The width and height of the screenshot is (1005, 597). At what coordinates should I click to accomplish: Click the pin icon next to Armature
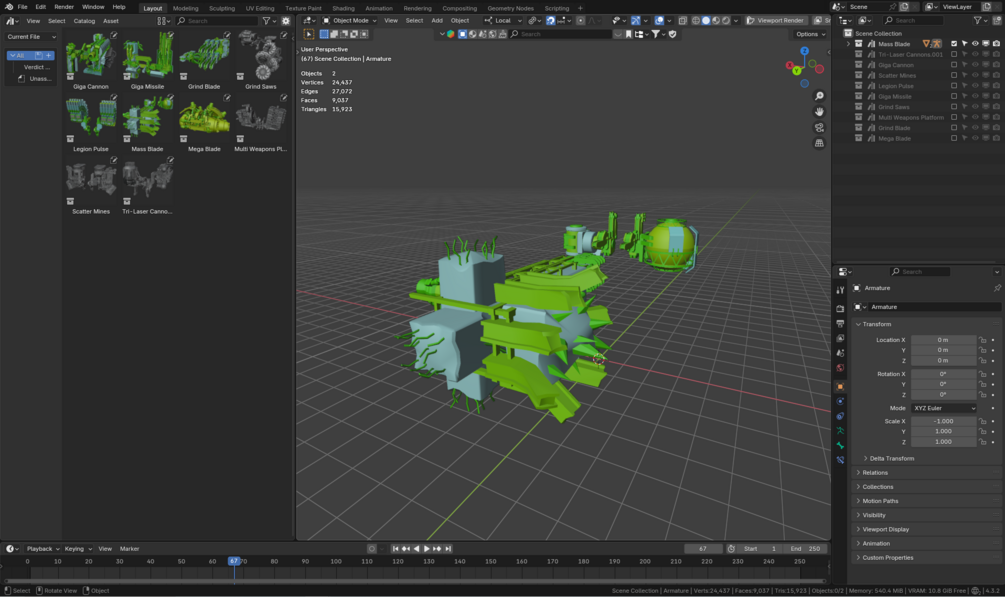[x=997, y=288]
